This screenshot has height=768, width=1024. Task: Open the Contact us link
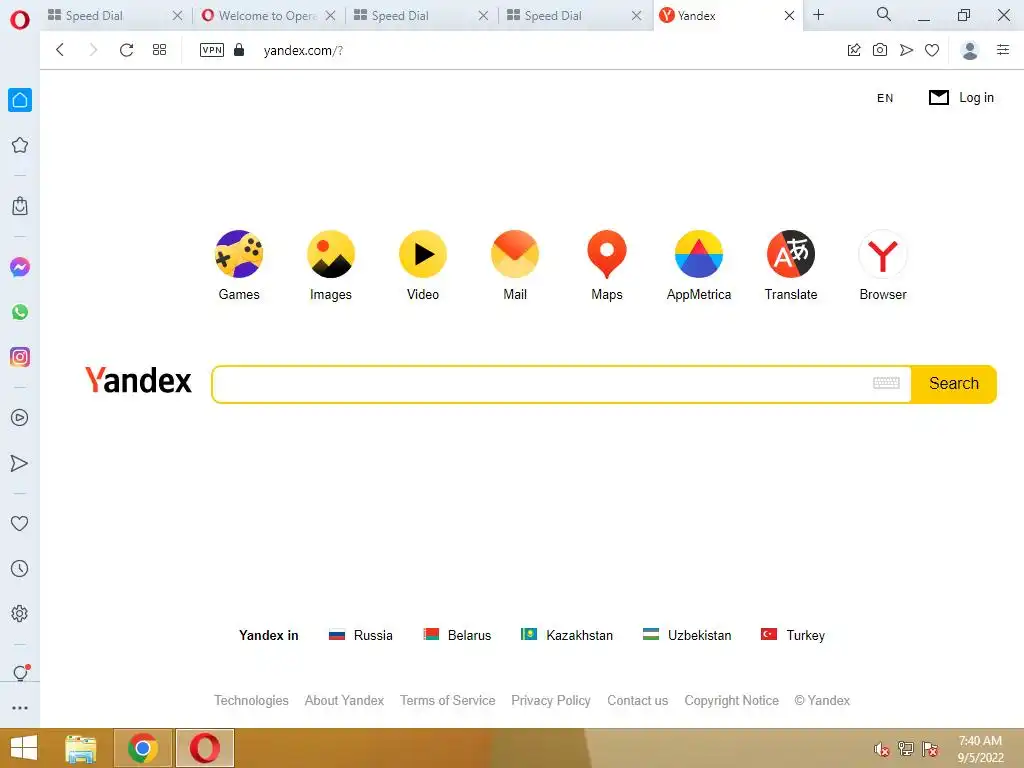637,700
